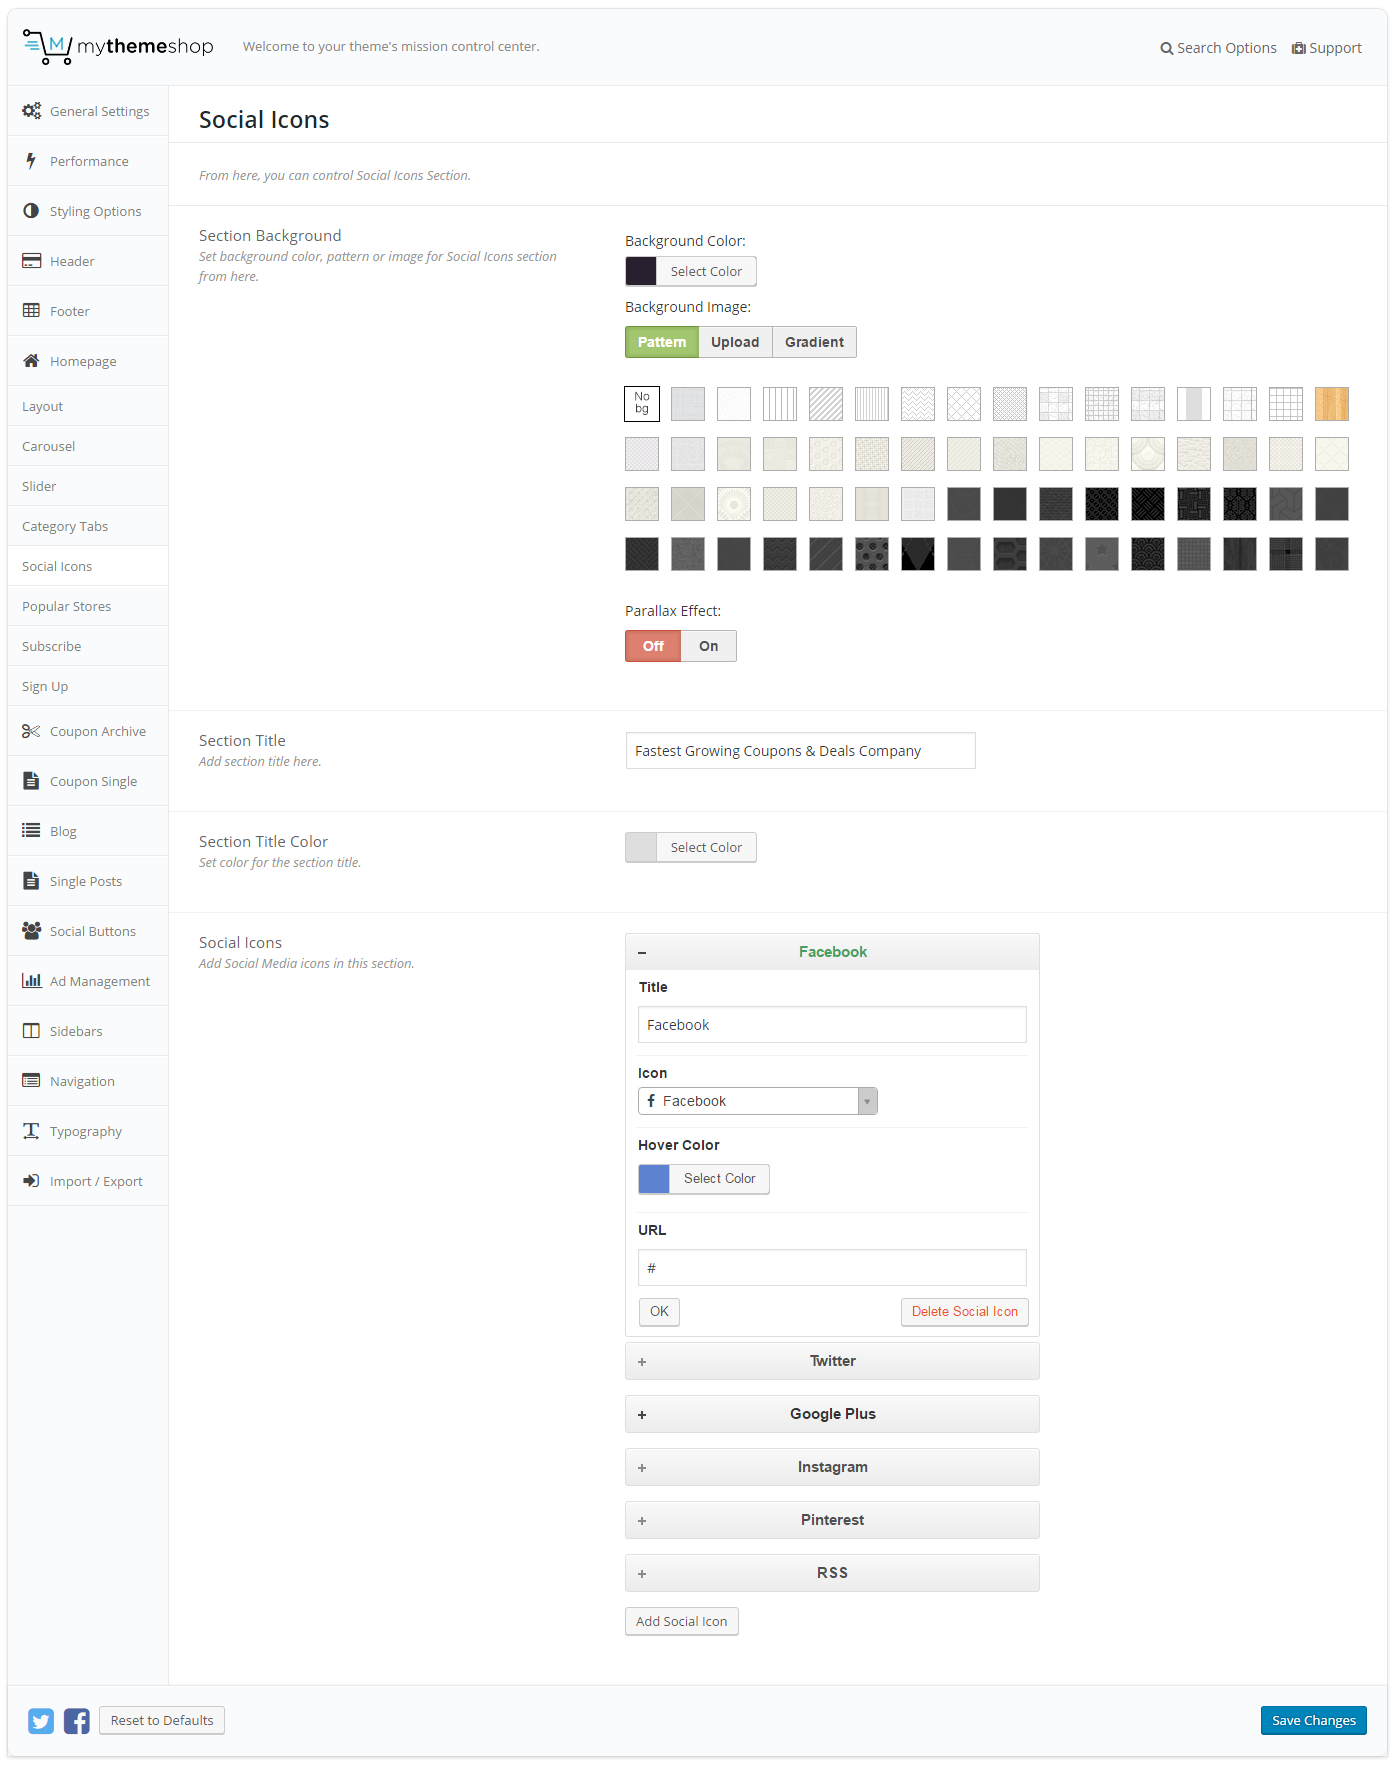Click the Save Changes button
The width and height of the screenshot is (1394, 1768).
tap(1313, 1720)
